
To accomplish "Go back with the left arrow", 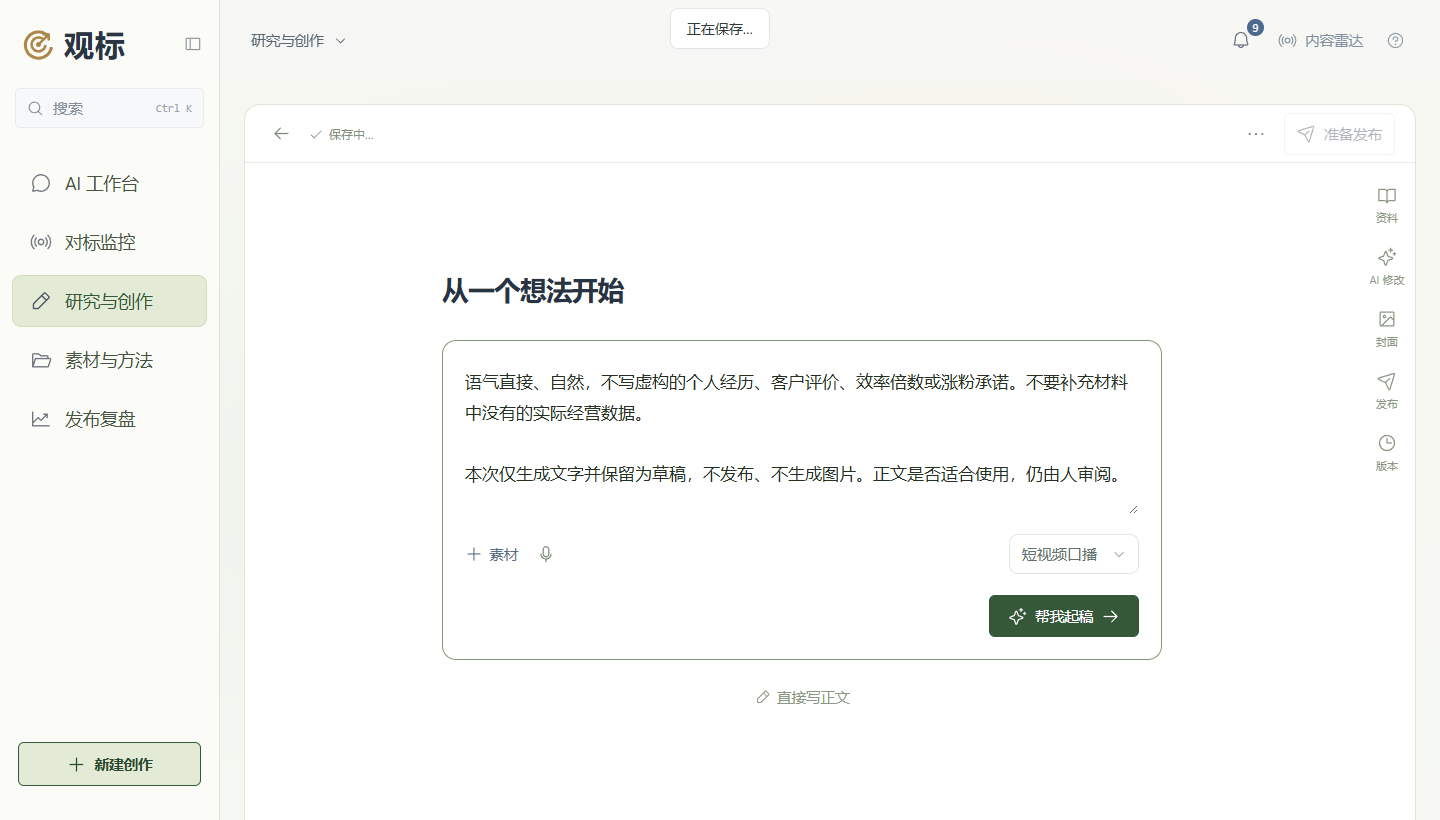I will [x=281, y=133].
